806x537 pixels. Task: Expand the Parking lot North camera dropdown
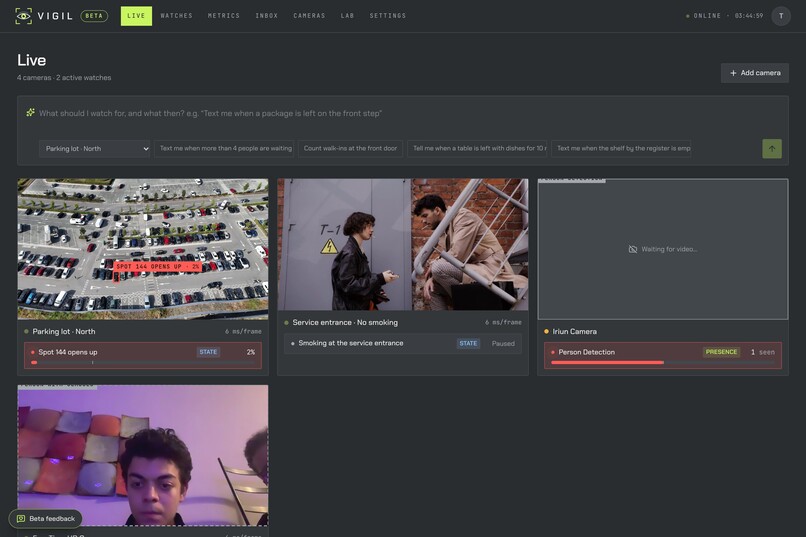(x=95, y=149)
